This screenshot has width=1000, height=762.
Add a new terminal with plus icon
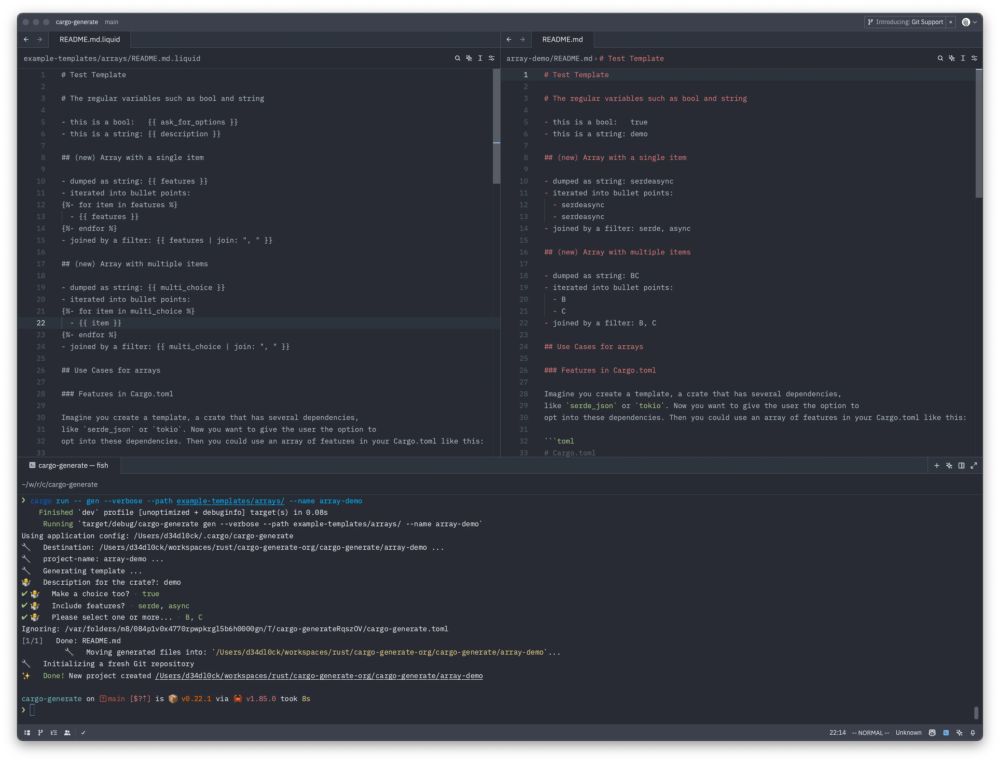[937, 465]
